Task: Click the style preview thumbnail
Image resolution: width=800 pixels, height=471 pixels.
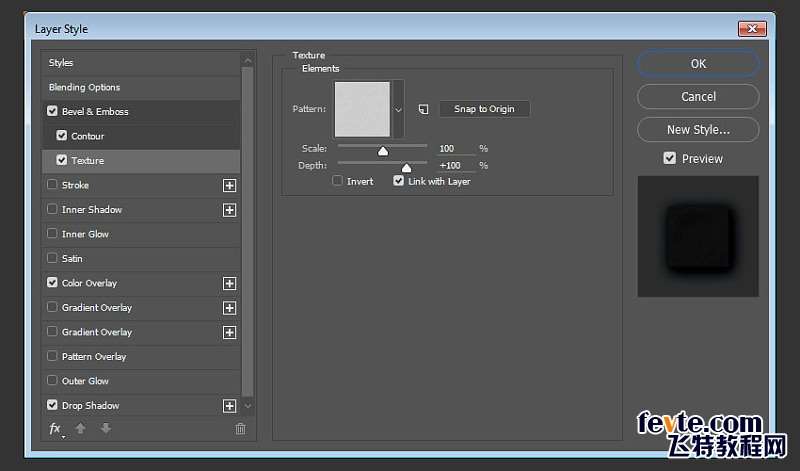Action: (x=698, y=236)
